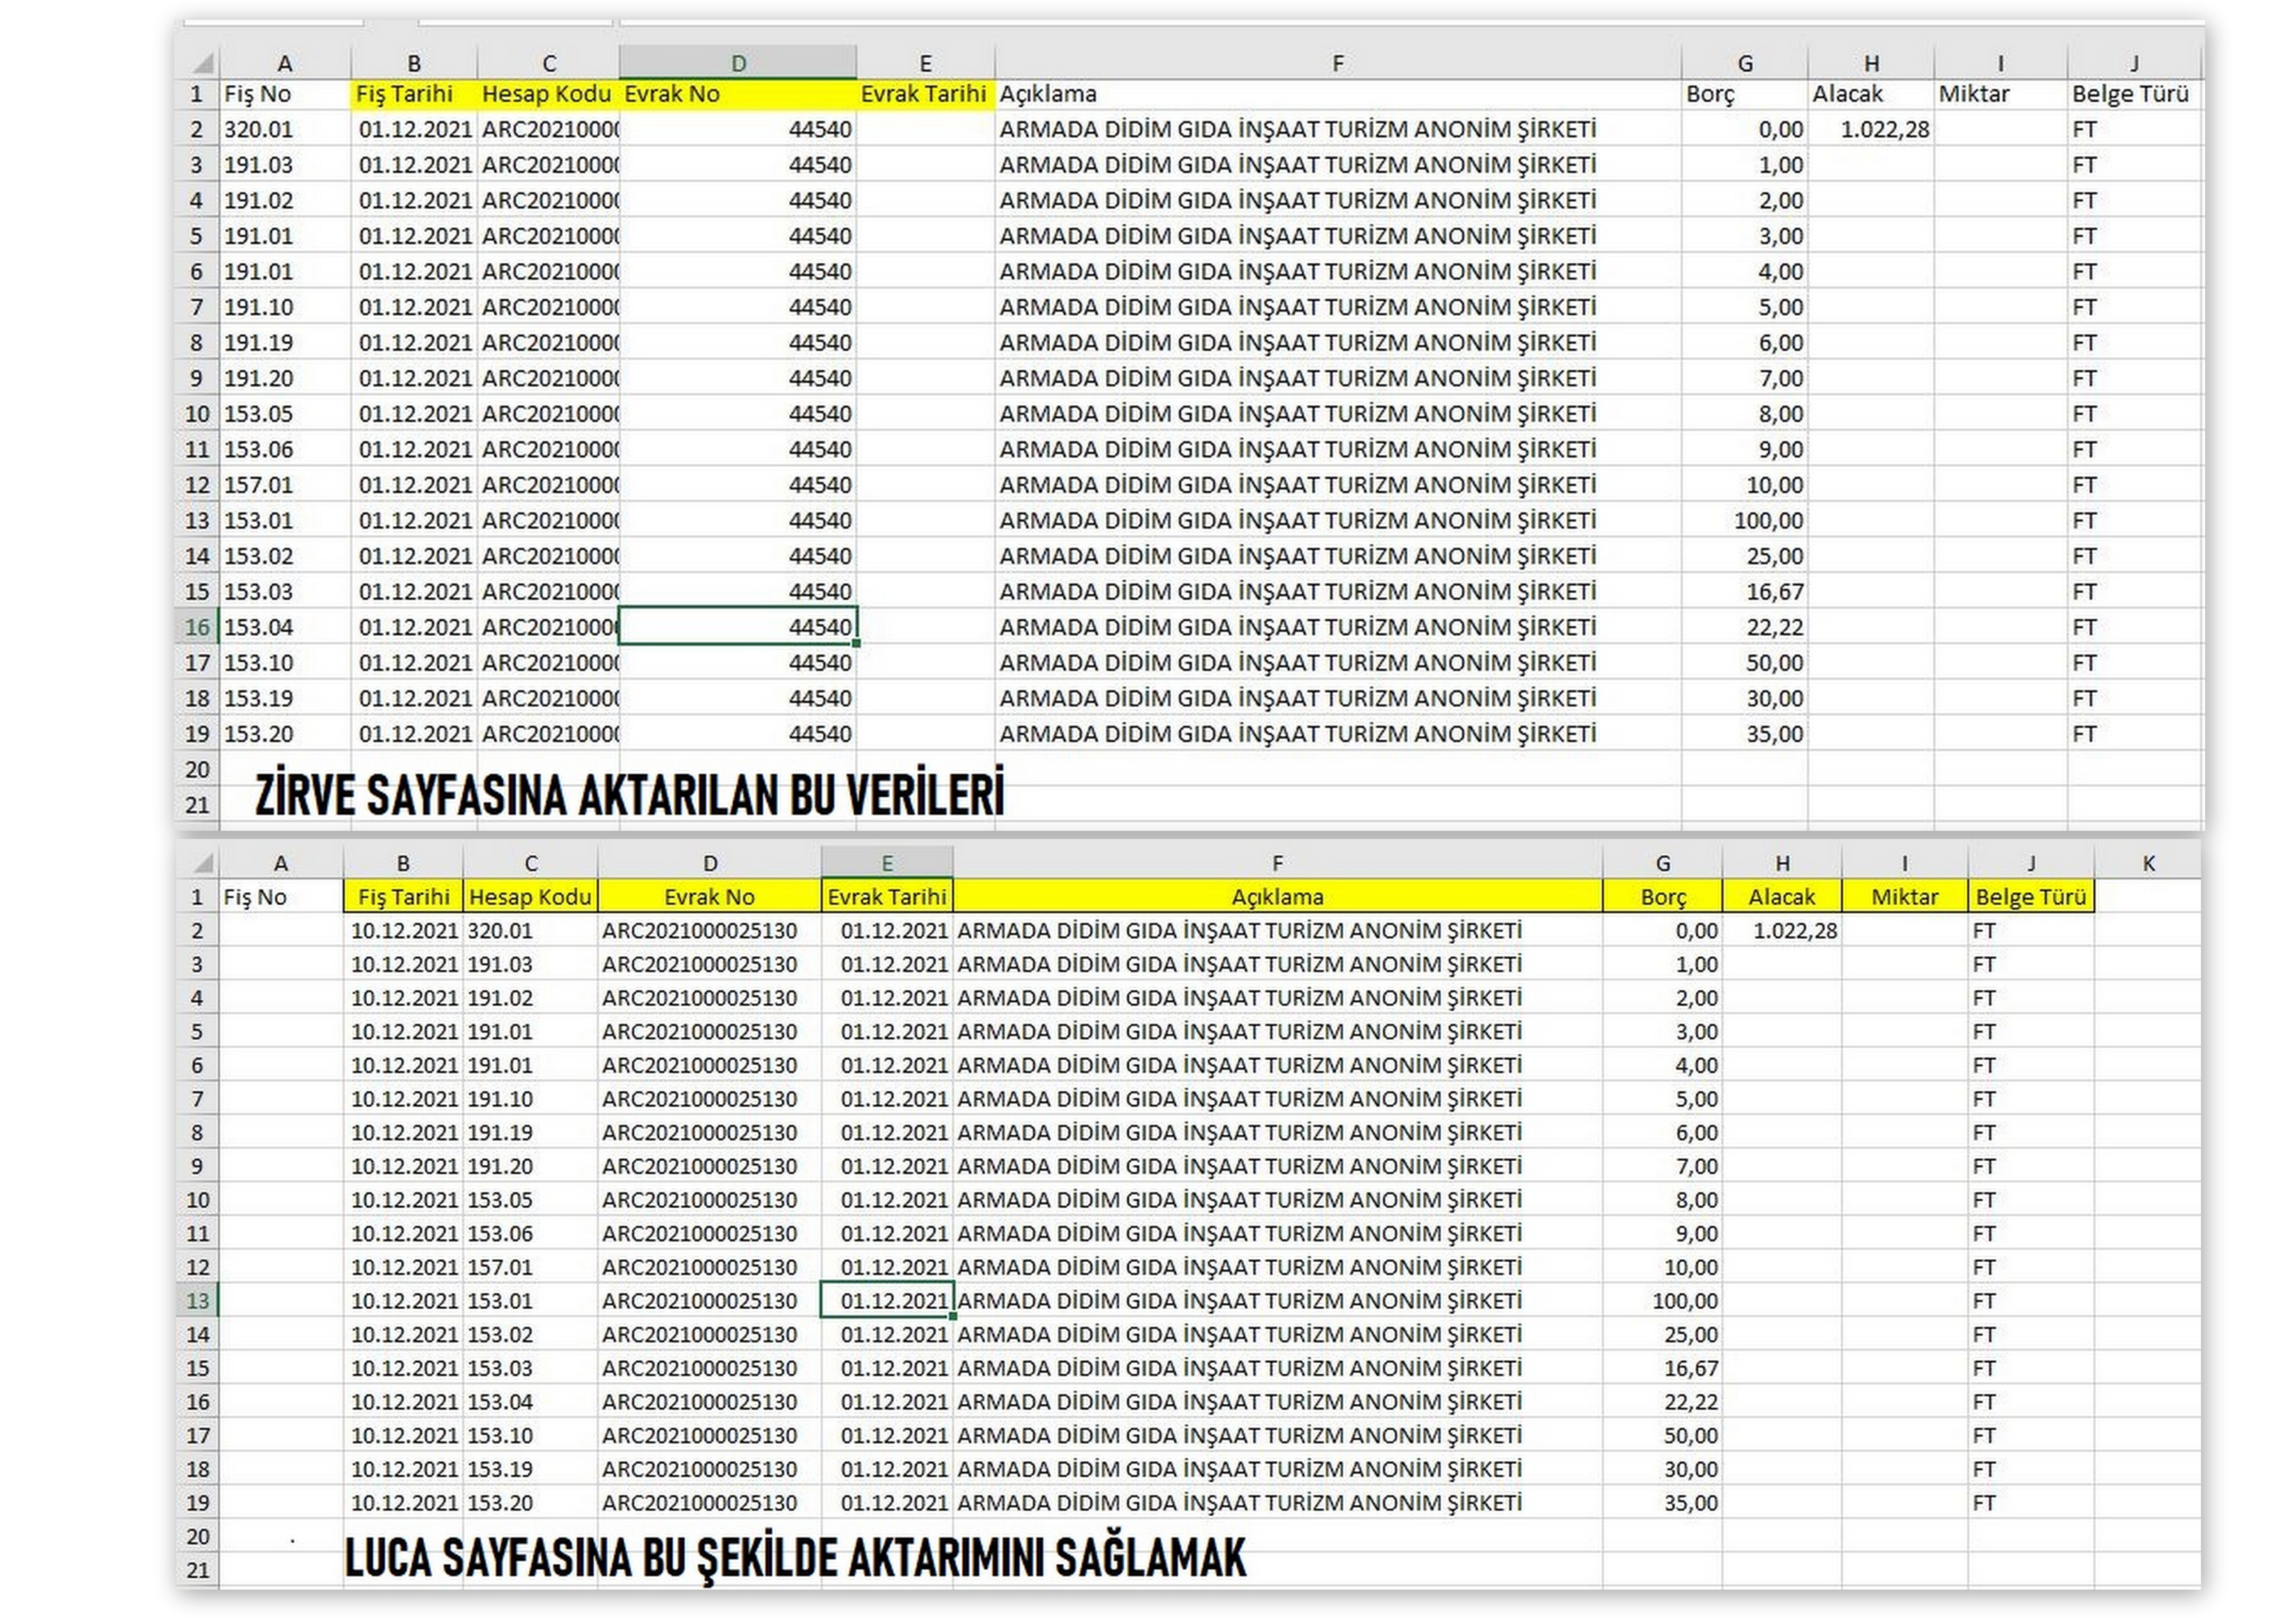Click 'Evrak No' header cell in Zirve sheet

pos(738,94)
